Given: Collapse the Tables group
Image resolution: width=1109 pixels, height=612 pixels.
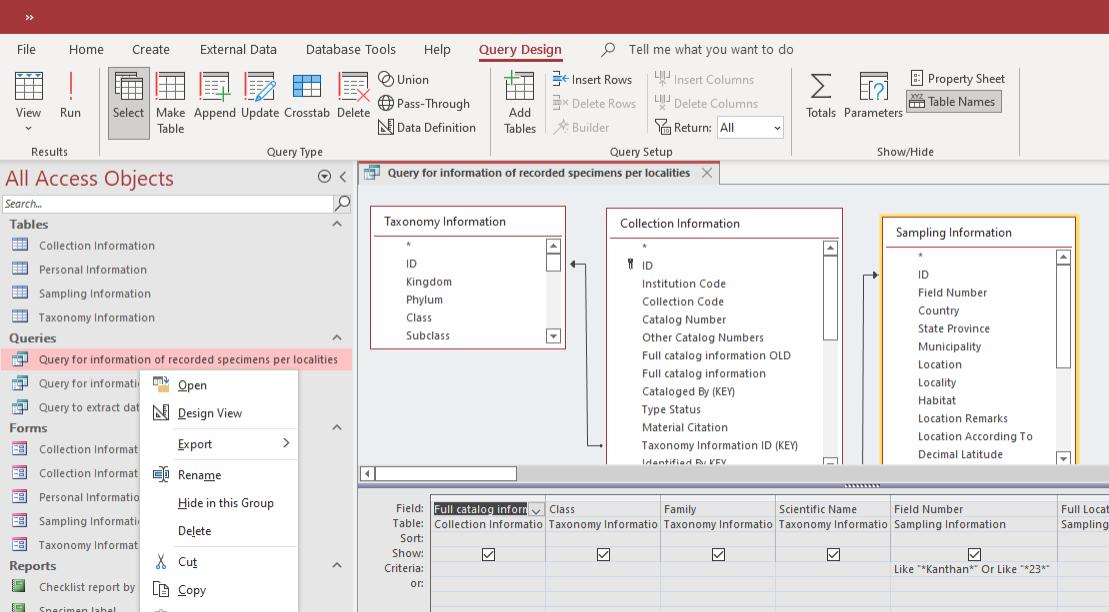Looking at the screenshot, I should pos(337,224).
